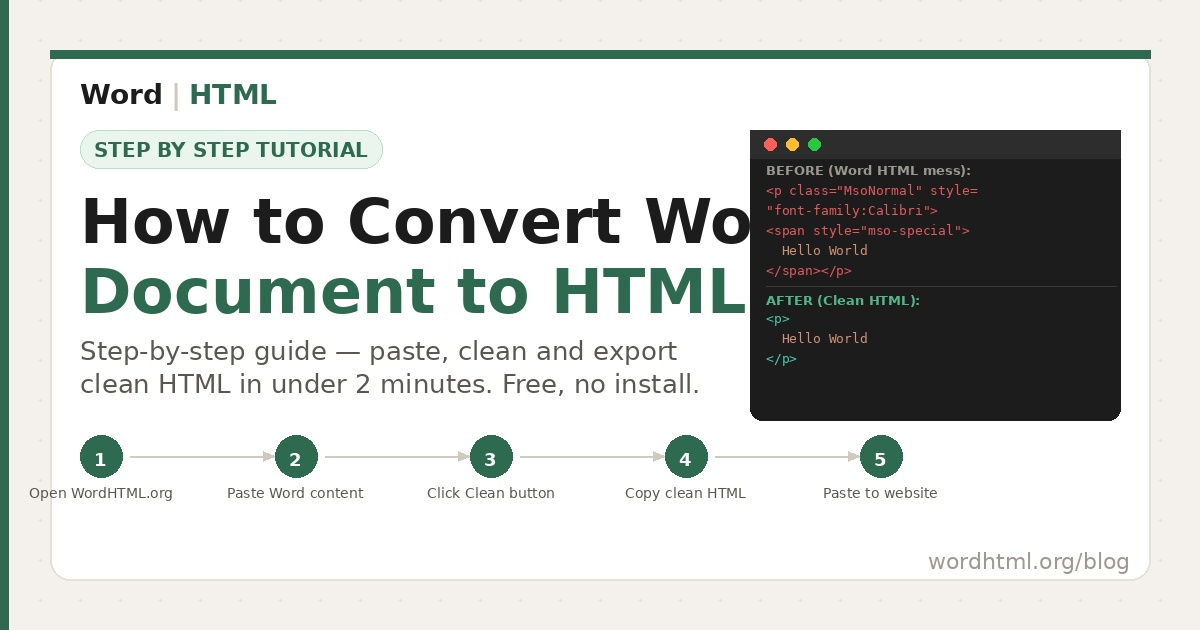
Task: Select the green traffic light color dot
Action: tap(814, 144)
